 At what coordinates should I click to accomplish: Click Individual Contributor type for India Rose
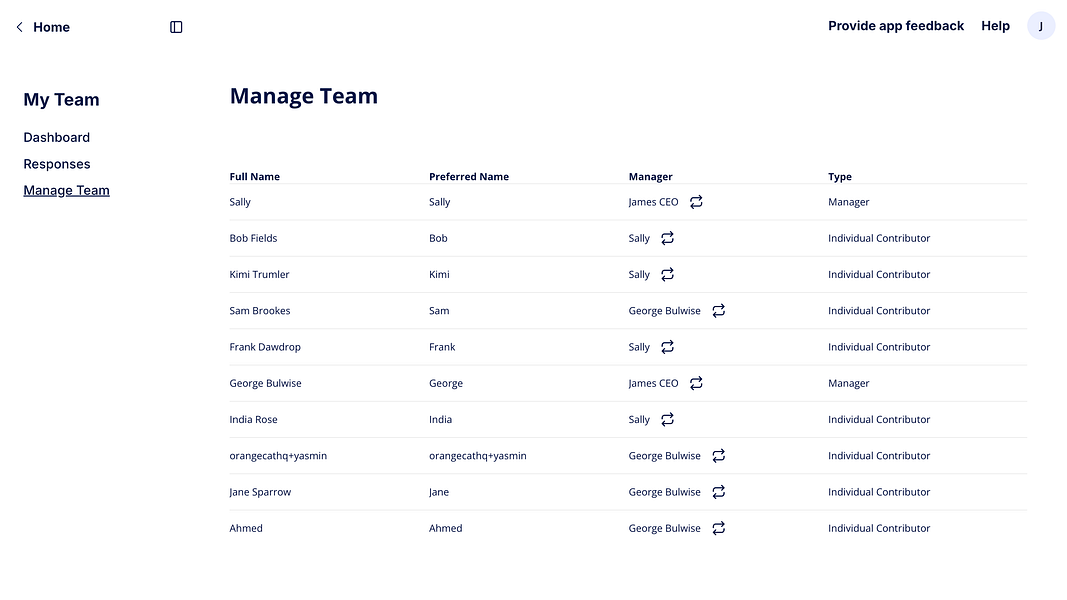pyautogui.click(x=879, y=420)
